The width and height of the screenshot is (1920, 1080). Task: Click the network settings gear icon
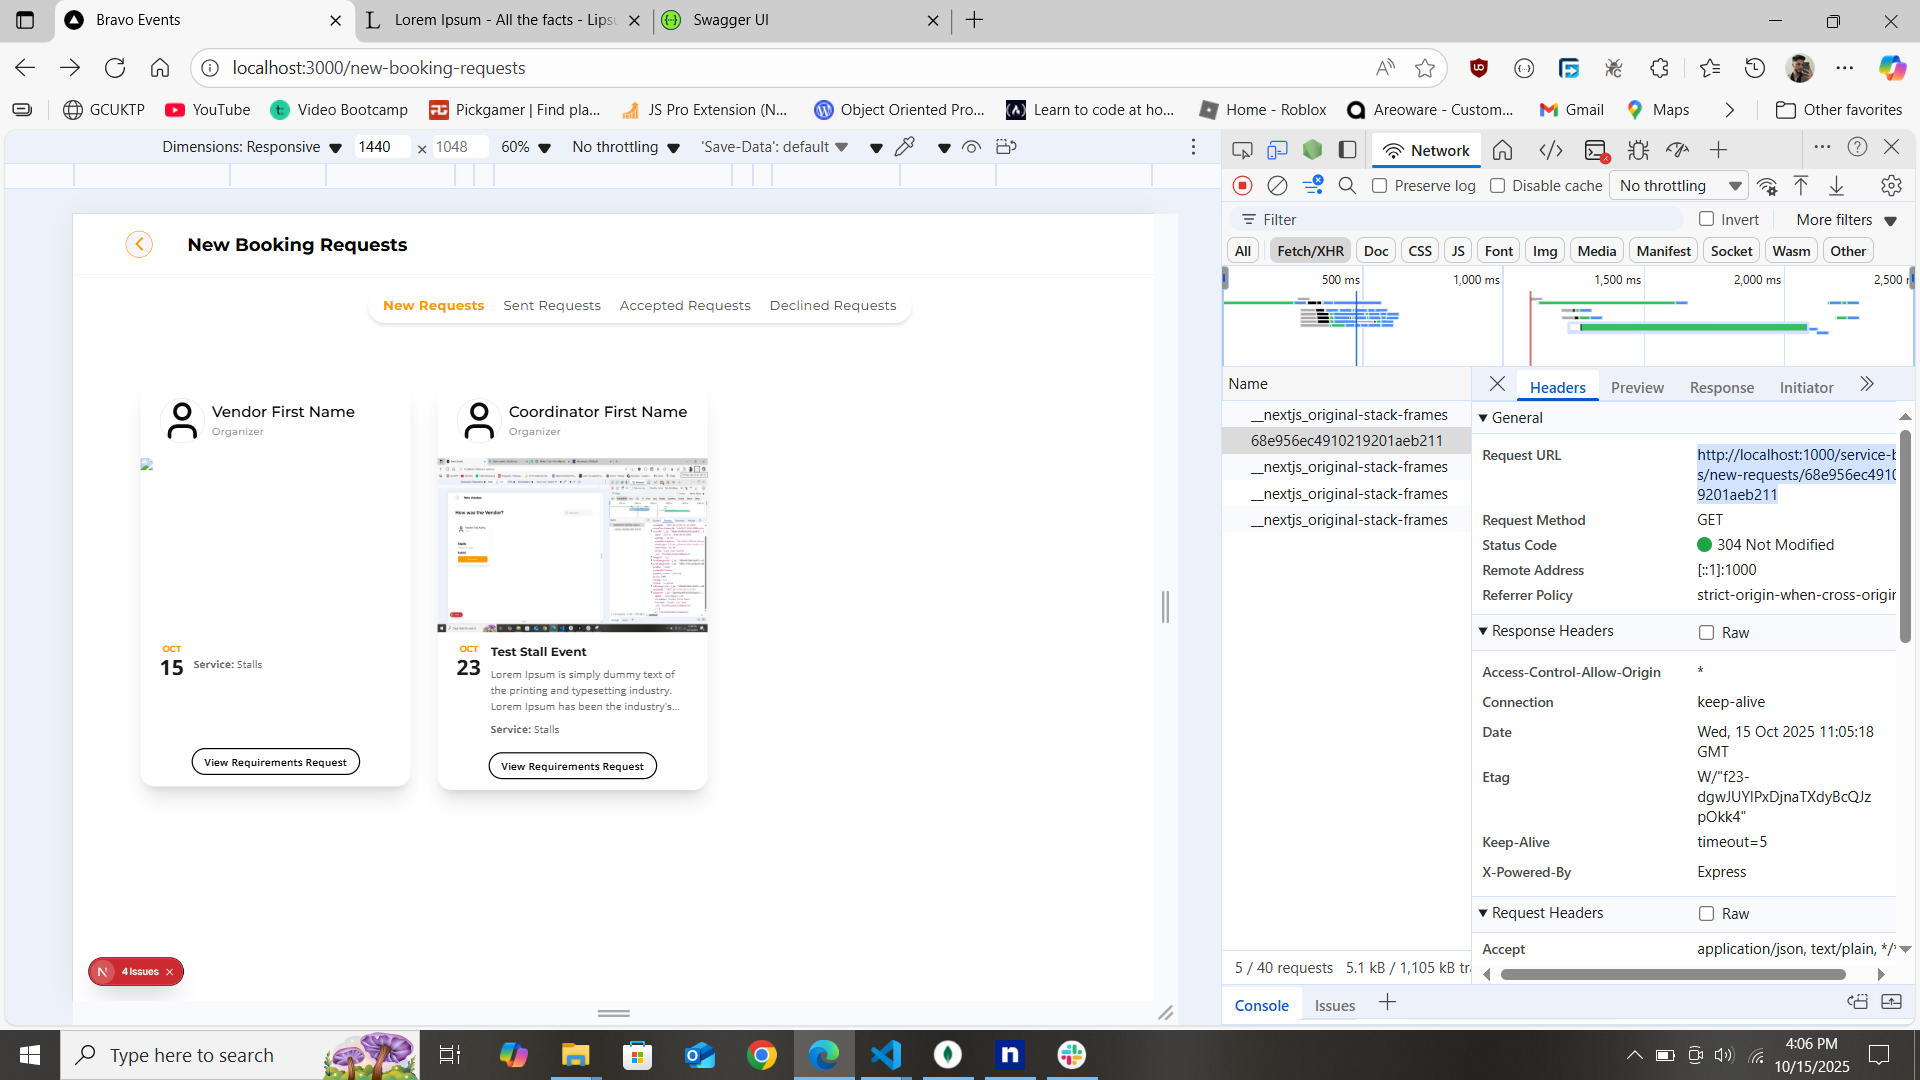pyautogui.click(x=1890, y=186)
